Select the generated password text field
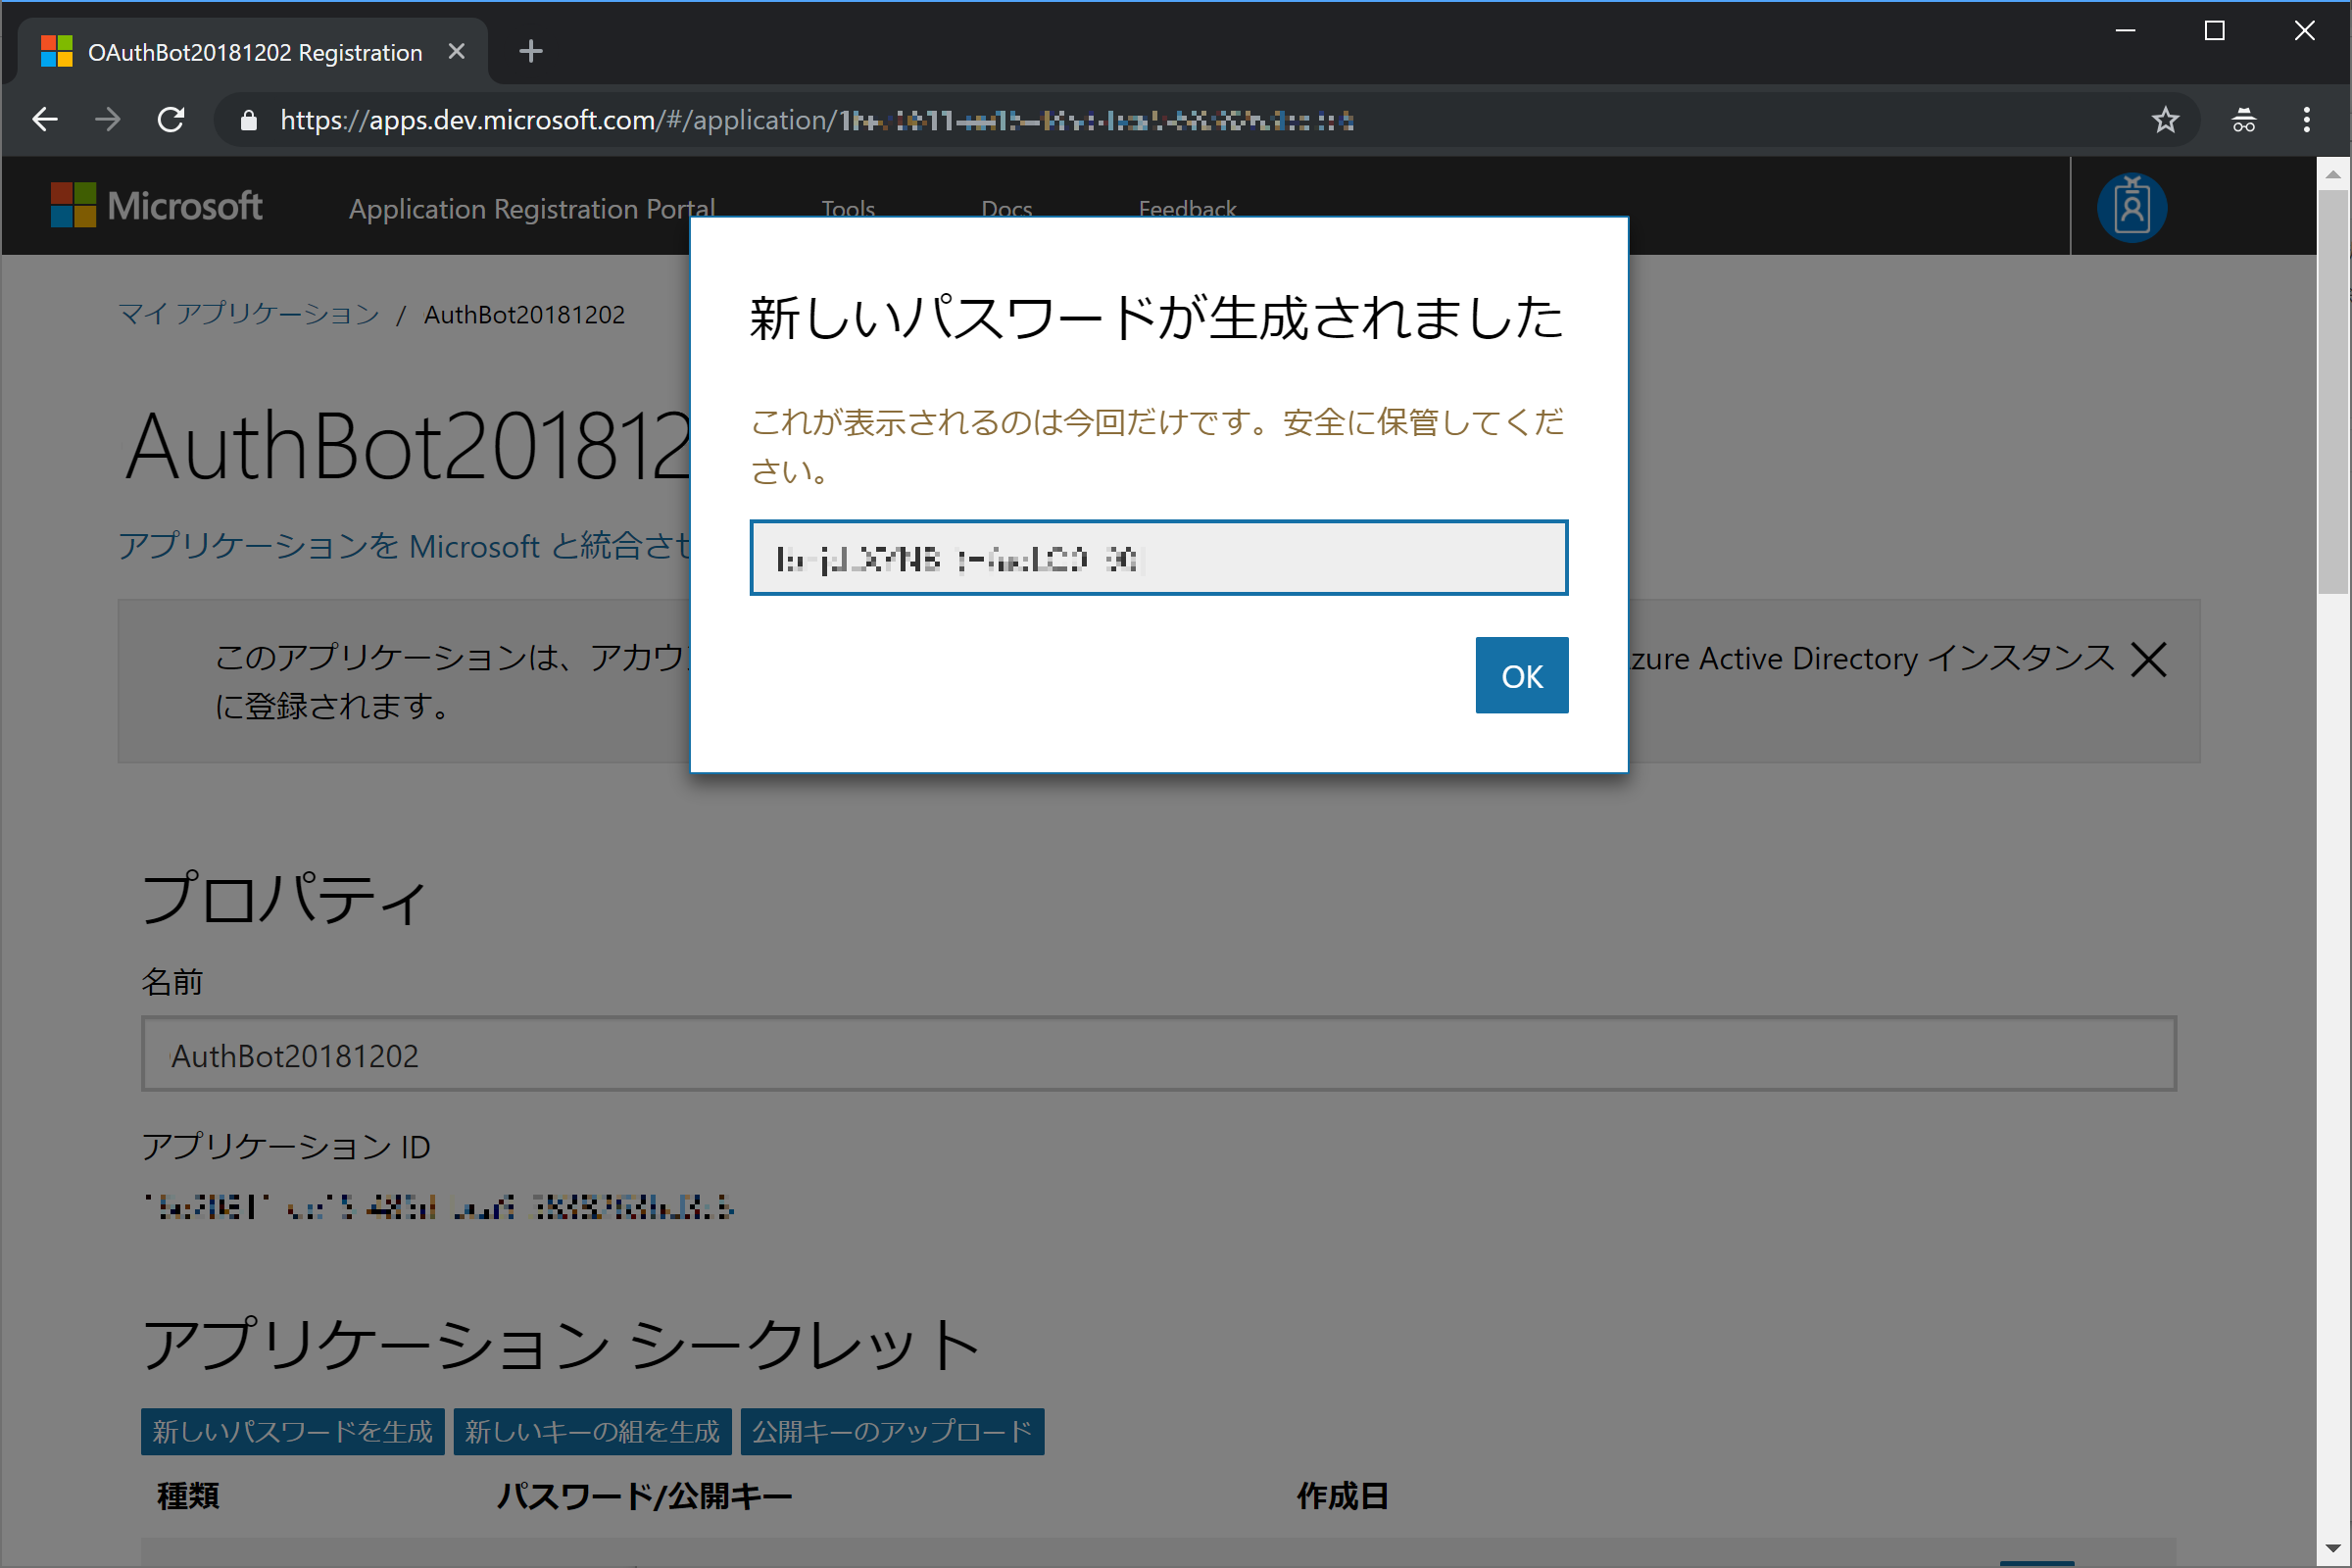The width and height of the screenshot is (2352, 1568). pyautogui.click(x=1157, y=557)
